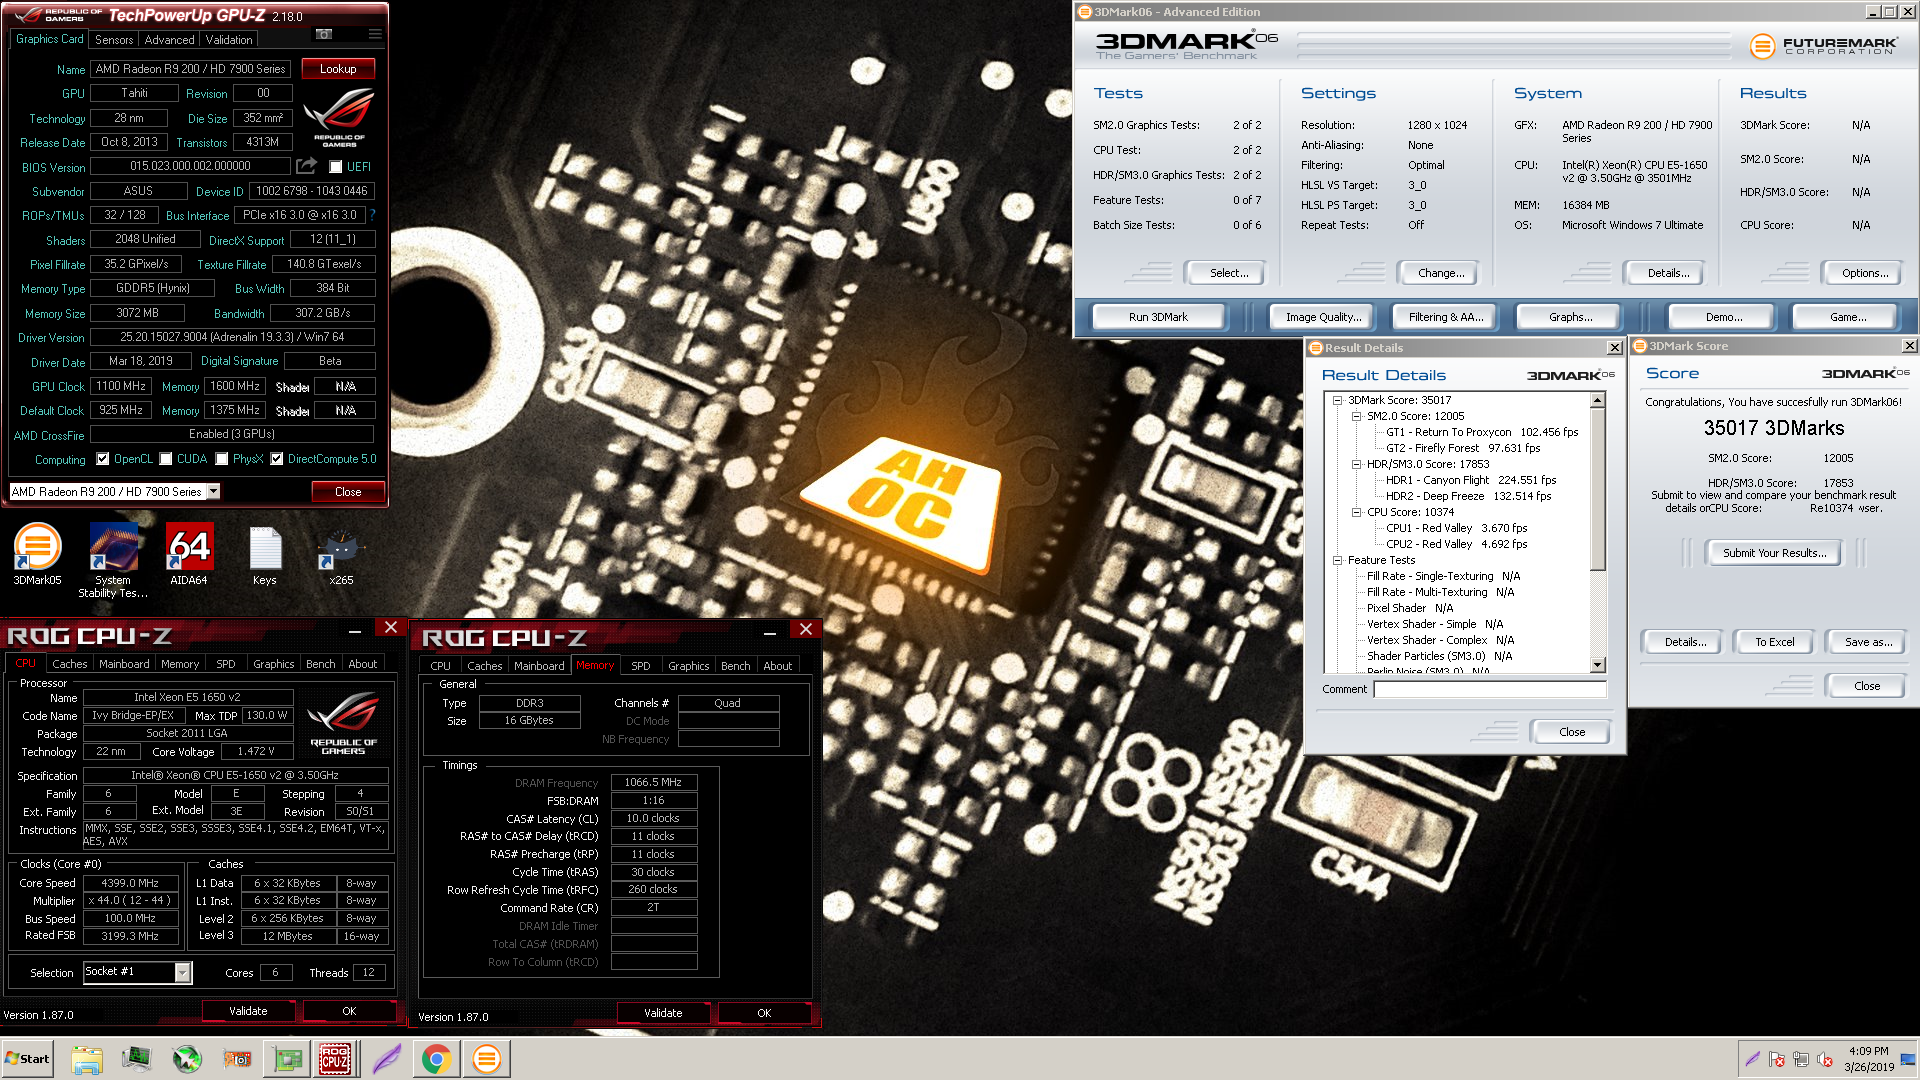Toggle the UEFI checkbox in GPU-Z
Viewport: 1920px width, 1080px height.
coord(336,167)
